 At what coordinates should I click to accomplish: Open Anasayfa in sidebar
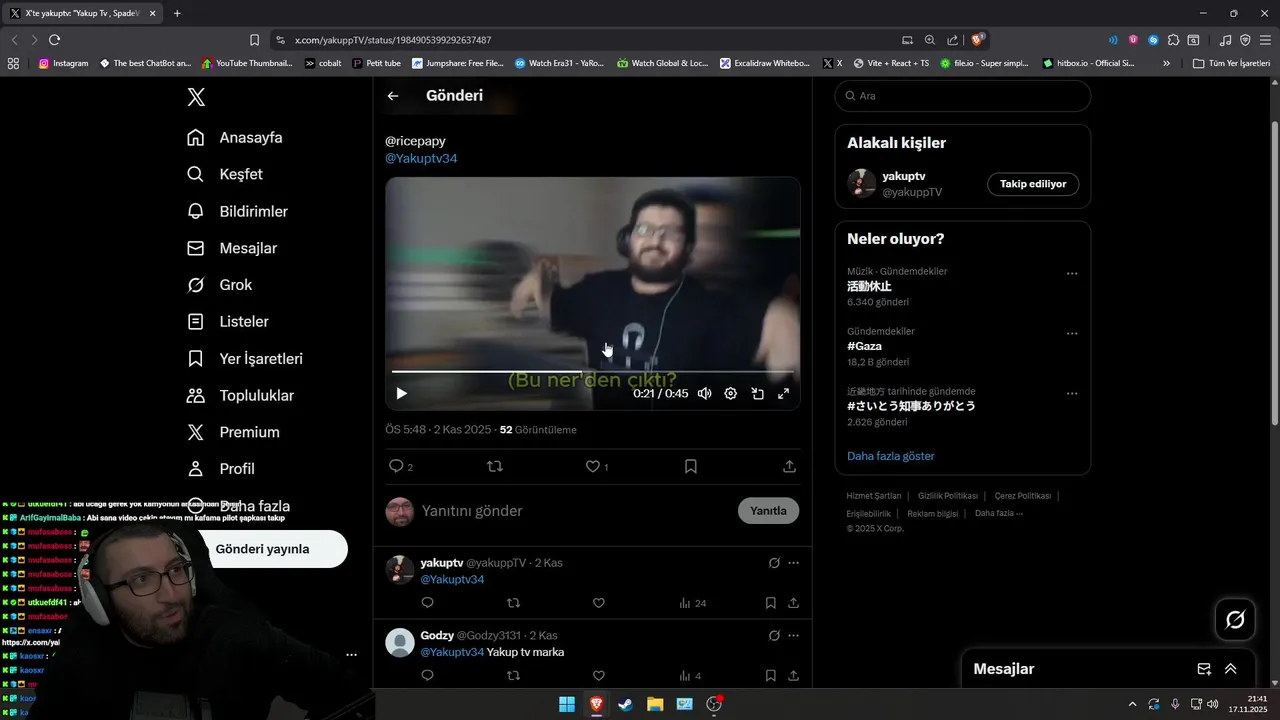coord(235,138)
